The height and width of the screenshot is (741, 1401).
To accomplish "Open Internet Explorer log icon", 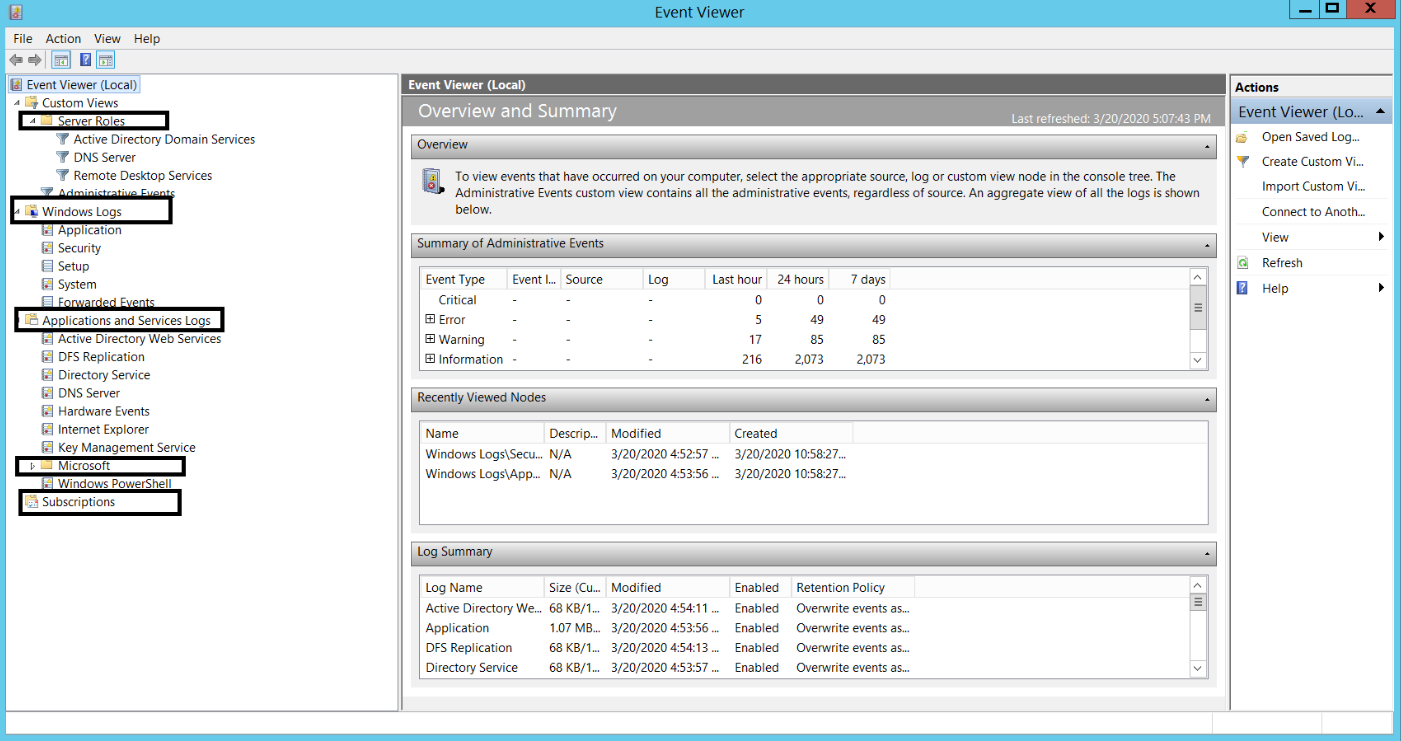I will tap(47, 429).
